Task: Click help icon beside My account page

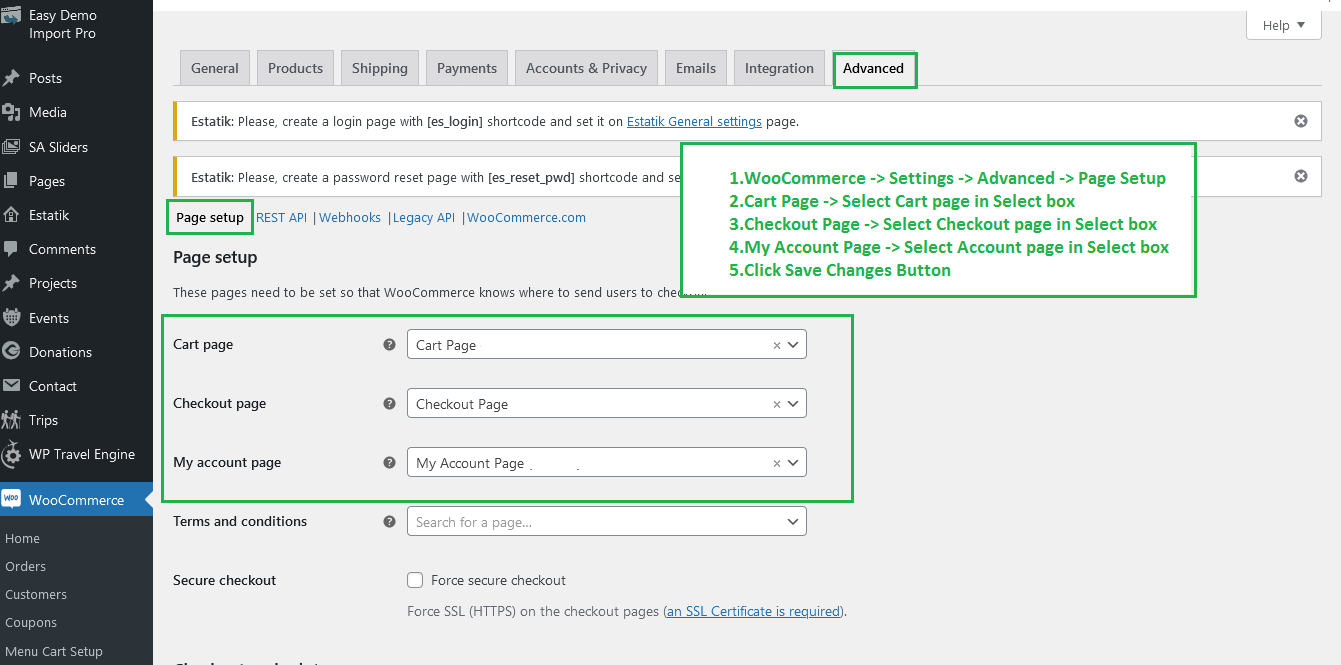Action: [x=390, y=462]
